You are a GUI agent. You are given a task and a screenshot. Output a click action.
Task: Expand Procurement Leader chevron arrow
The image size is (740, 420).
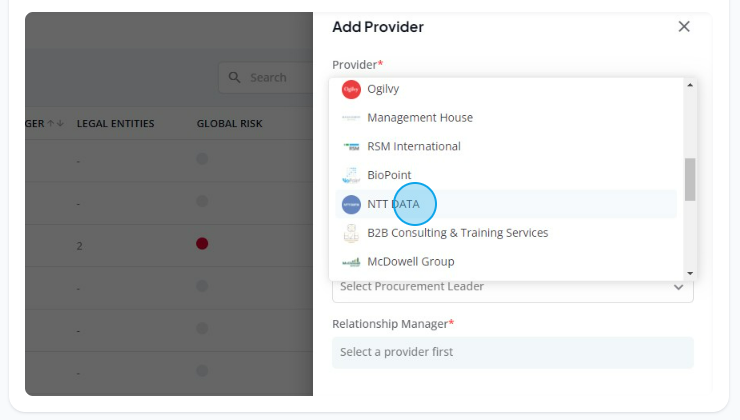679,287
